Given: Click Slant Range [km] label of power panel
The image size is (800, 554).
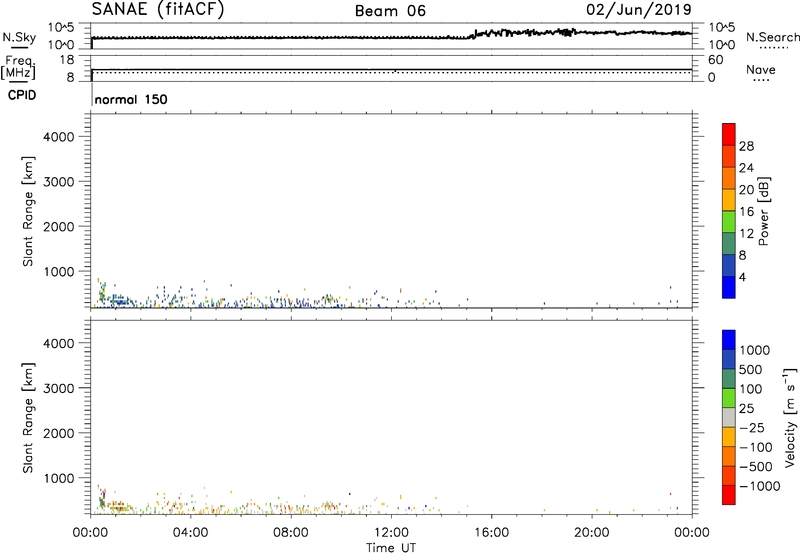Looking at the screenshot, I should click(28, 211).
